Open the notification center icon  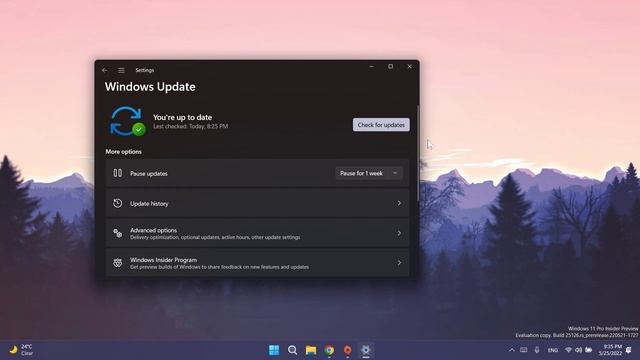click(629, 350)
